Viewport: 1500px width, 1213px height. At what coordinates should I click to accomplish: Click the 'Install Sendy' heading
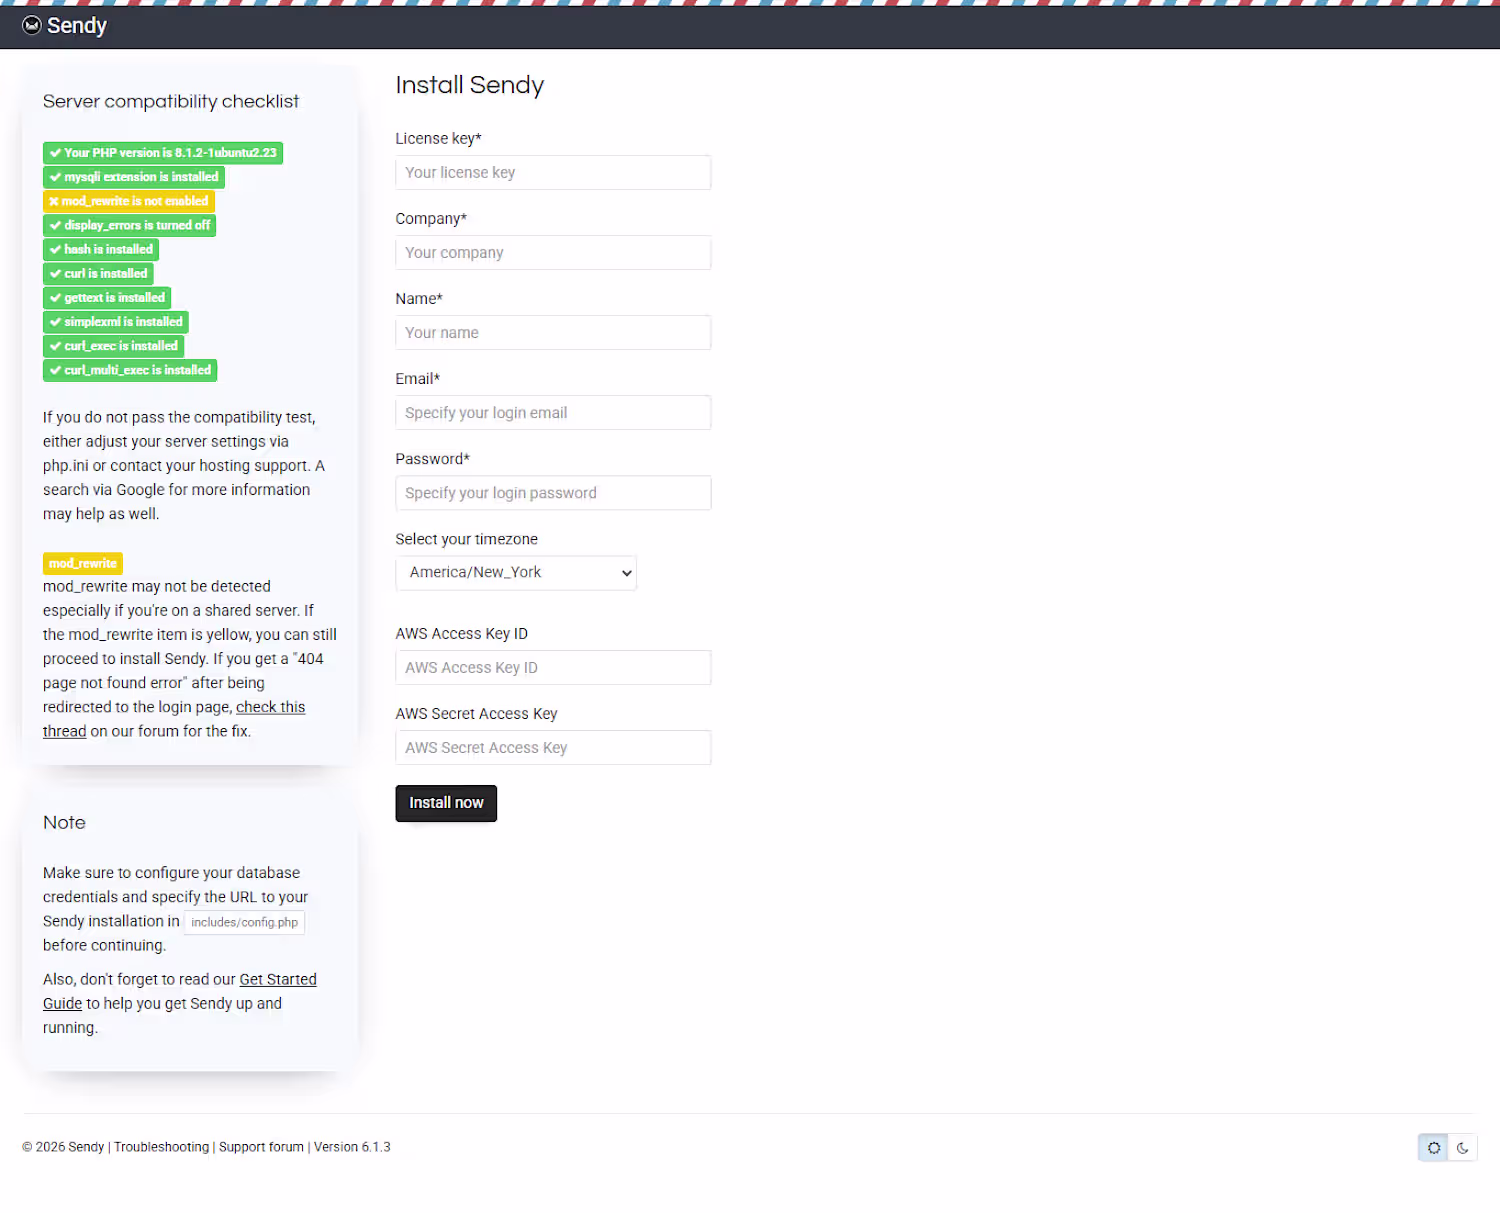click(x=470, y=85)
